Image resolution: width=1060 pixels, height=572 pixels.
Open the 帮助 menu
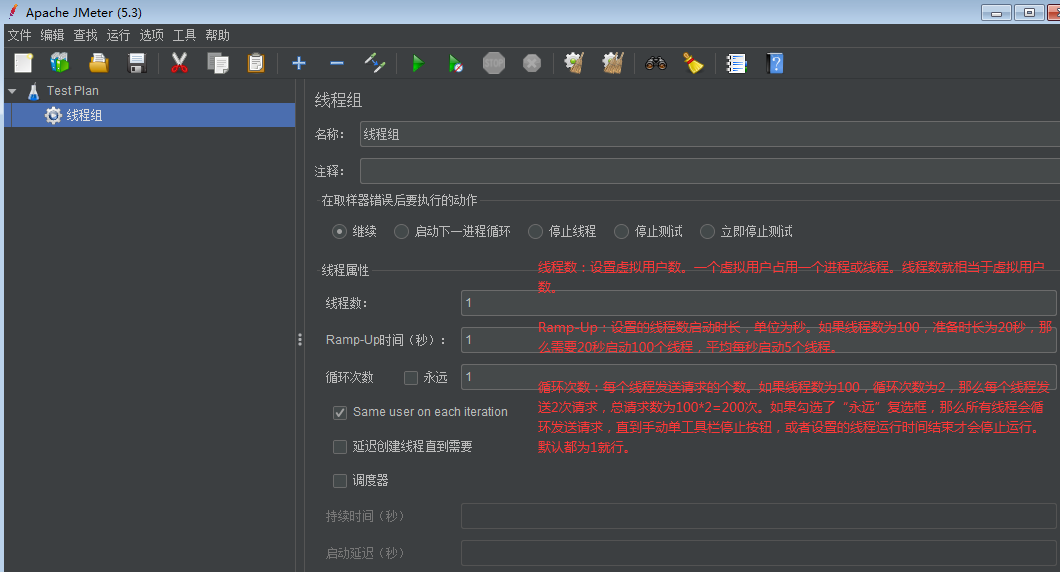pos(218,35)
